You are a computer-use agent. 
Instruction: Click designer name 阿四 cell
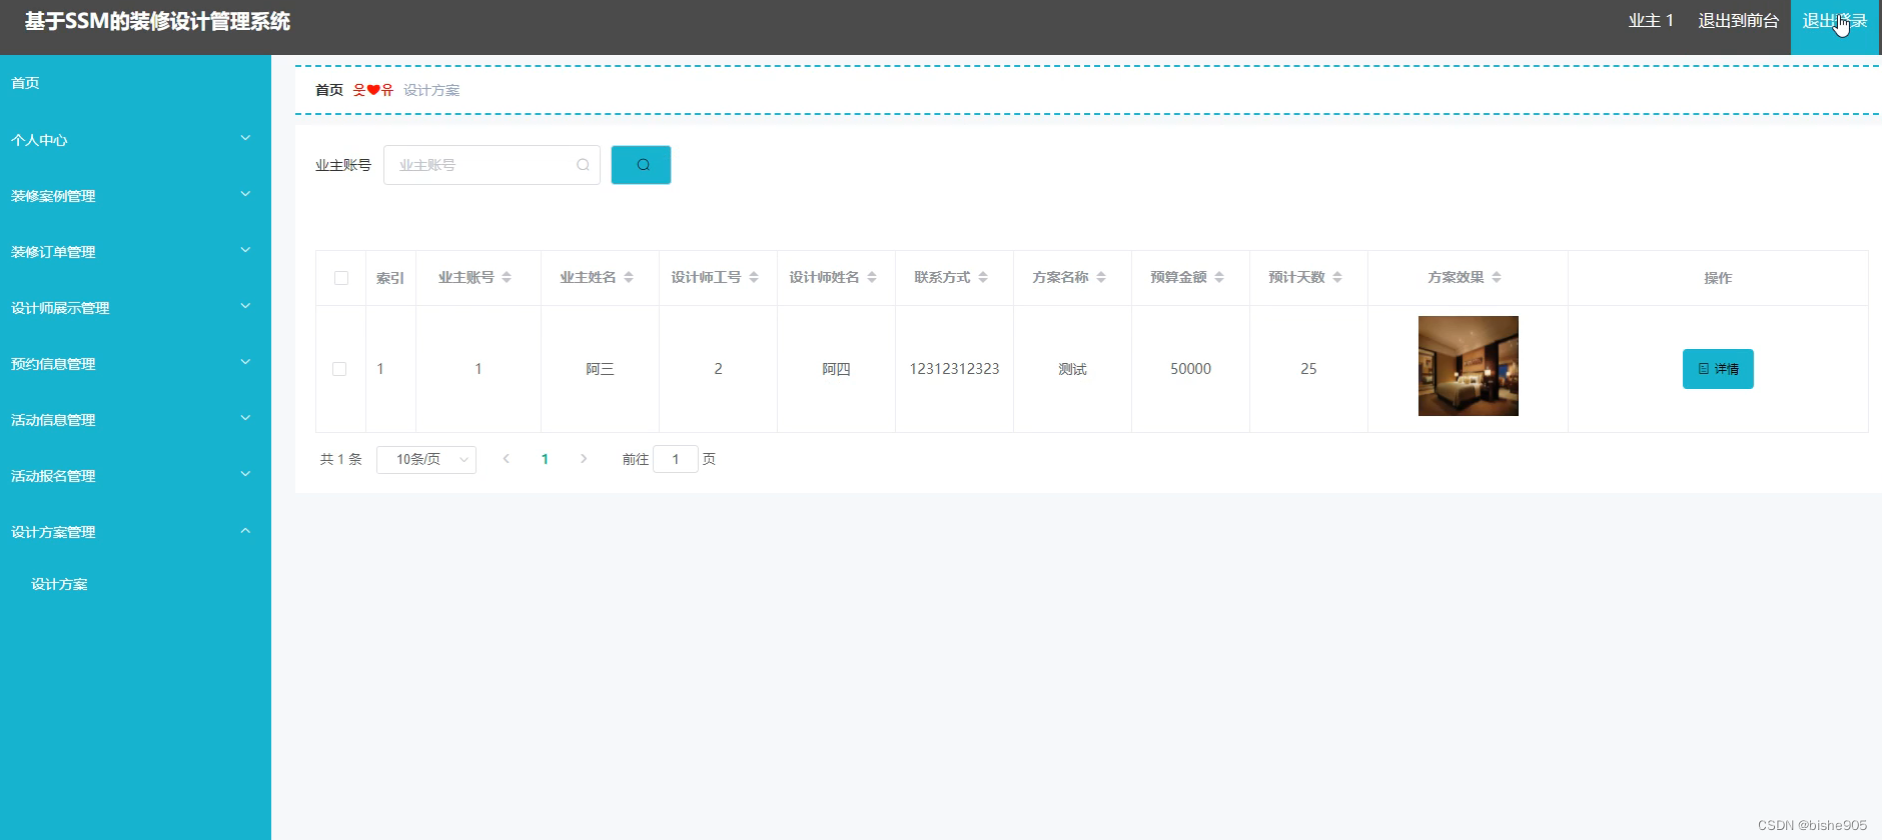[836, 369]
